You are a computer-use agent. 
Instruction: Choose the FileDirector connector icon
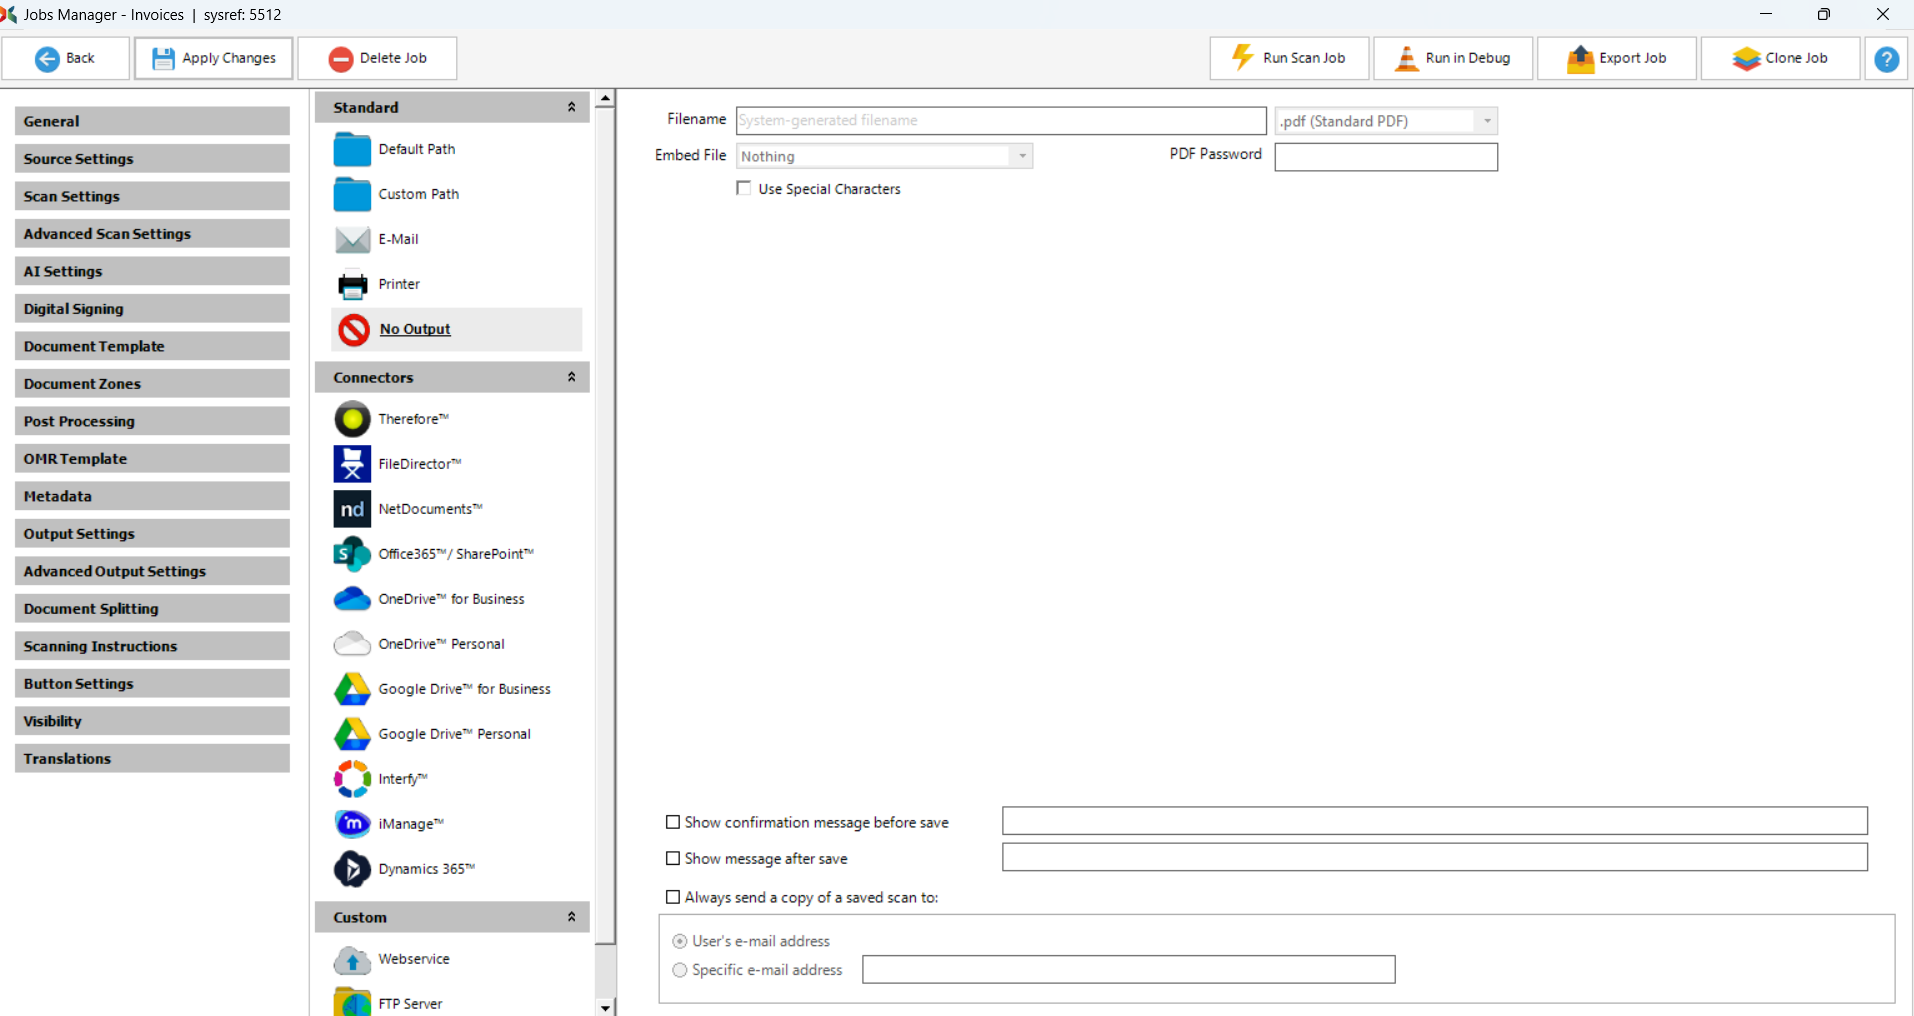[x=352, y=464]
